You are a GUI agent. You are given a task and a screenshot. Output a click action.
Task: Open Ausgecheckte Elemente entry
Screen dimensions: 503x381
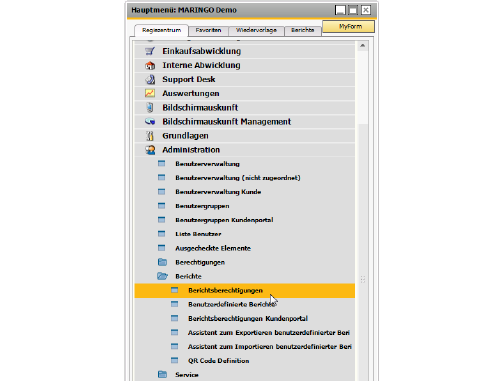coord(213,248)
